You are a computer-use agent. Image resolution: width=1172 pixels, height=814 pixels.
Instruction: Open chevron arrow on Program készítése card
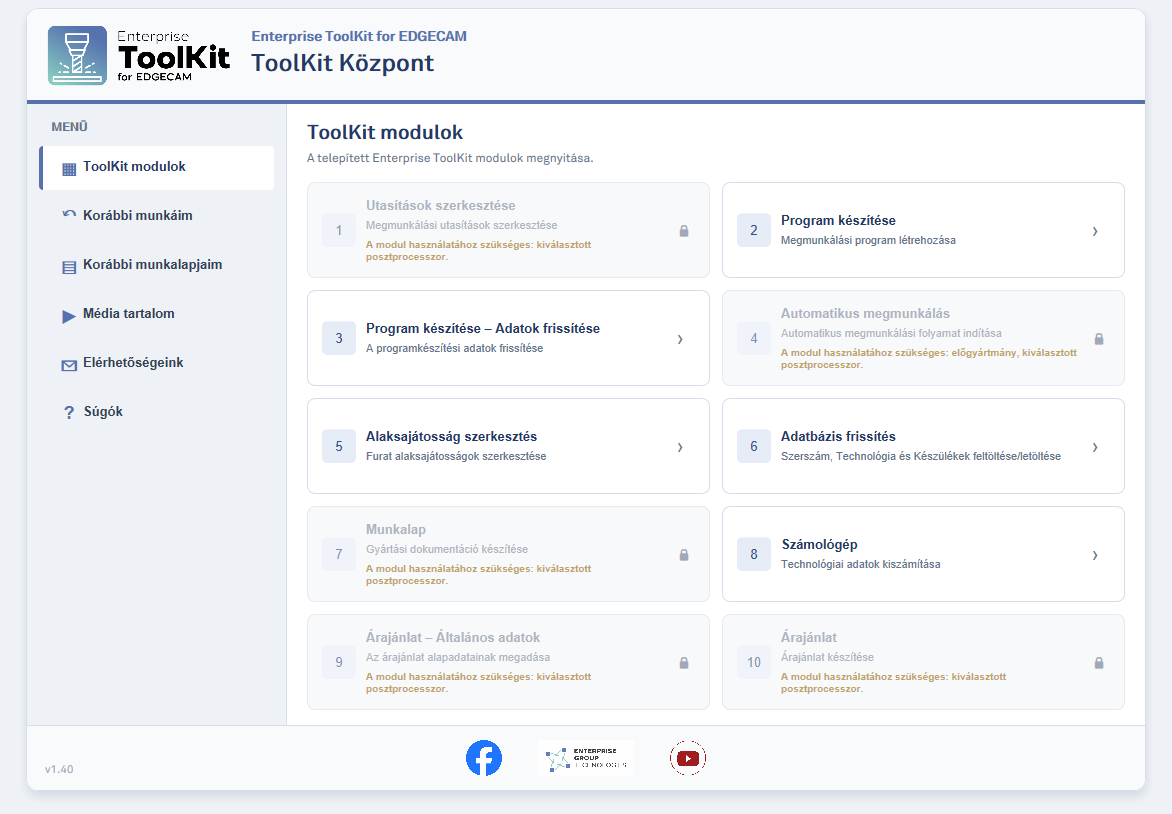coord(1095,231)
